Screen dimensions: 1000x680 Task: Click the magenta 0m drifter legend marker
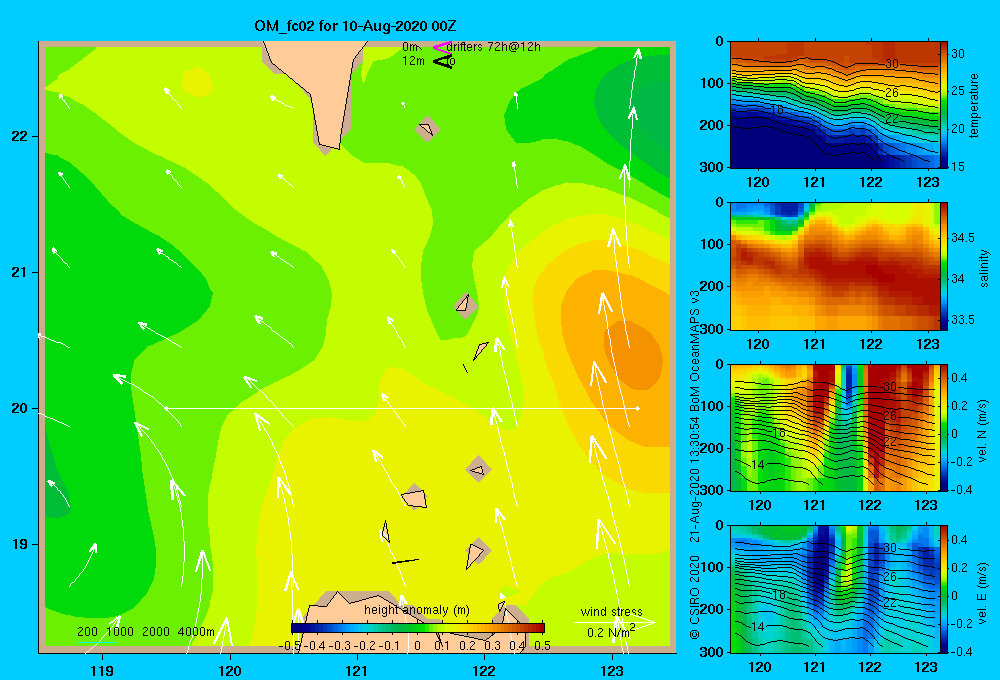click(441, 47)
